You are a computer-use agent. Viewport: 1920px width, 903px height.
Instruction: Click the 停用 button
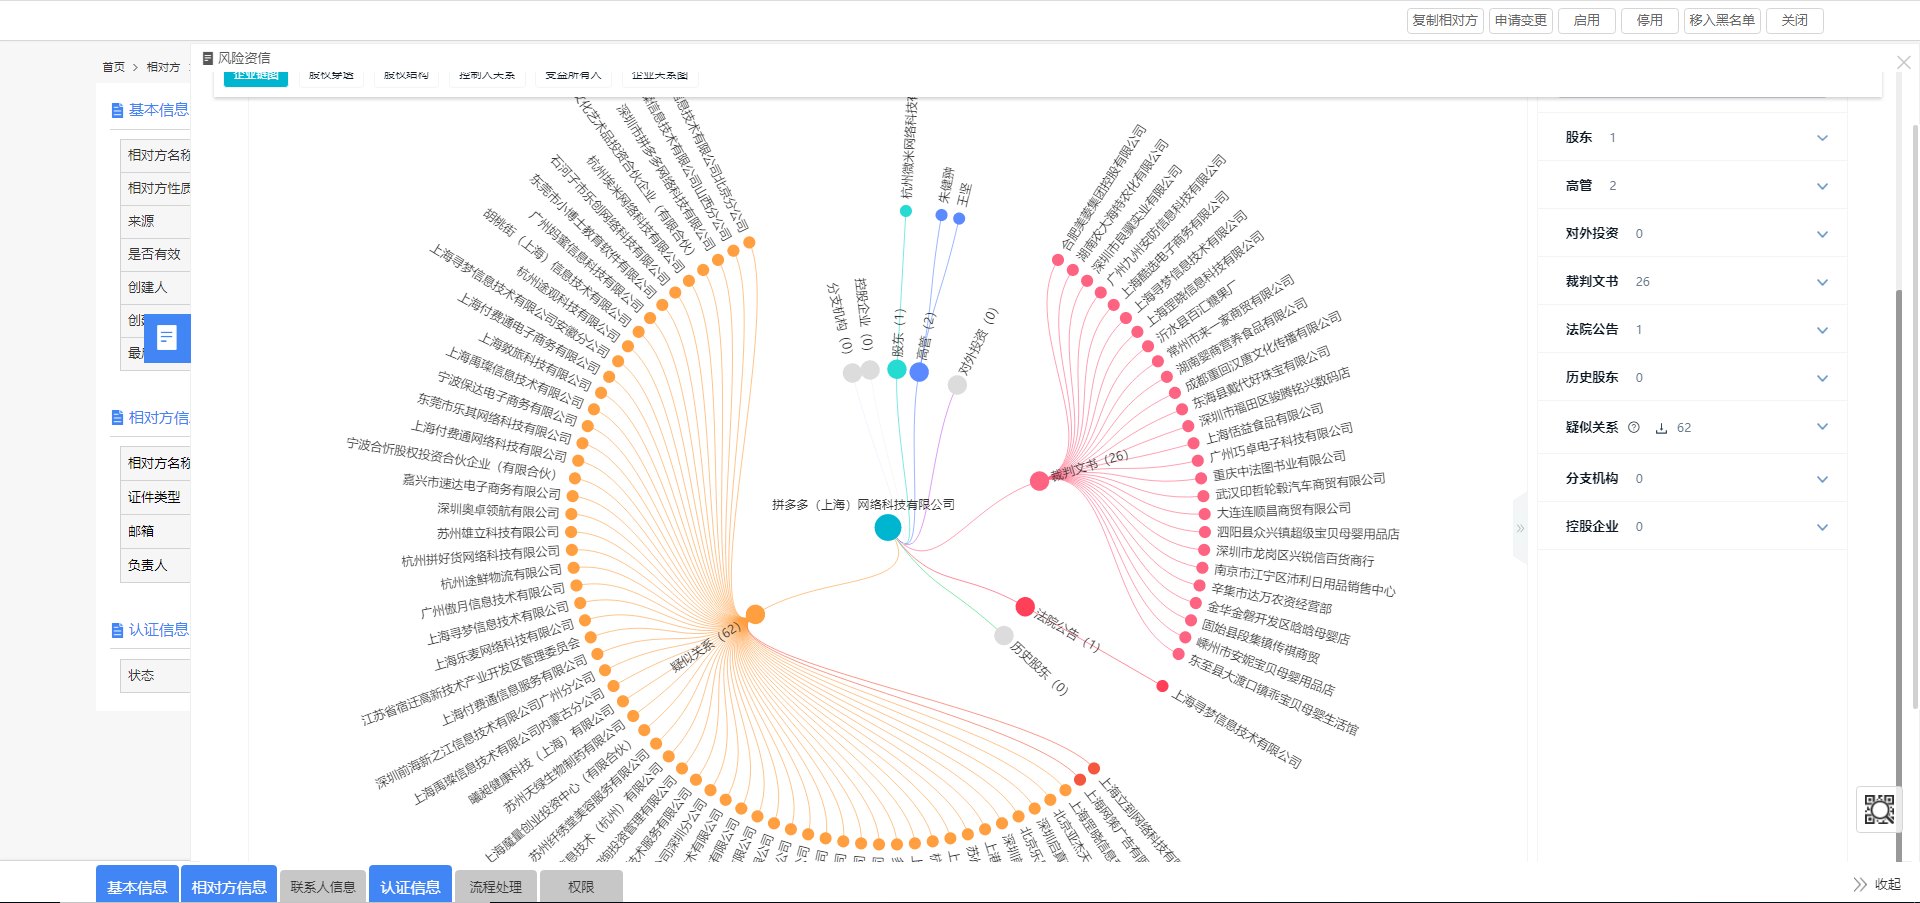(1649, 20)
